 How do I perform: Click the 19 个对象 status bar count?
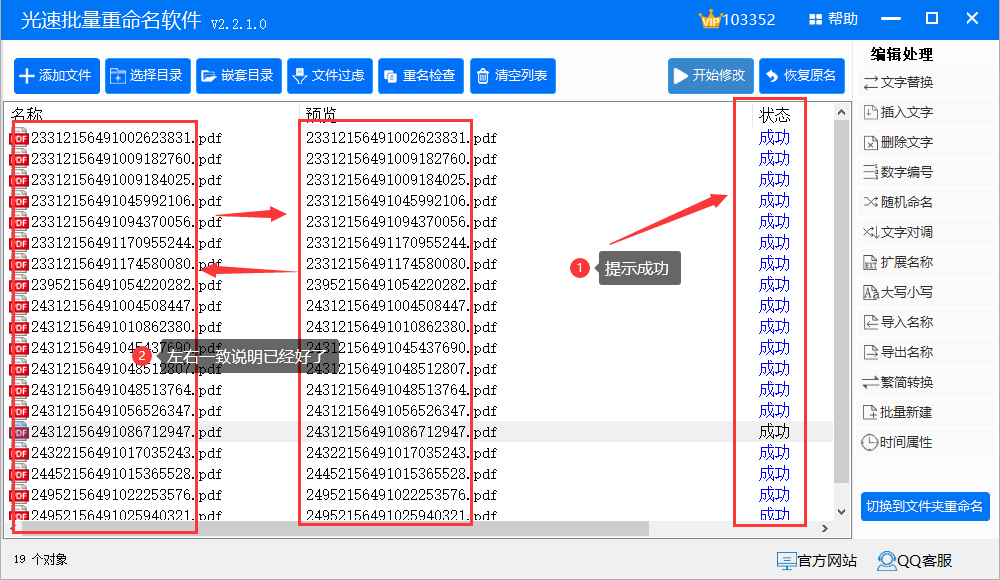[x=40, y=560]
